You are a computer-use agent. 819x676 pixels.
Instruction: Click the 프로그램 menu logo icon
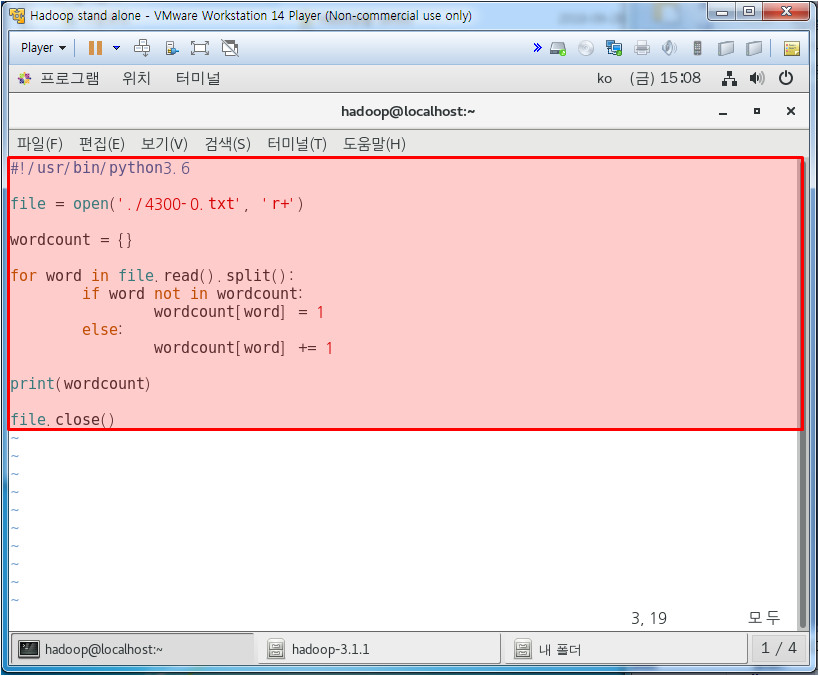click(25, 78)
